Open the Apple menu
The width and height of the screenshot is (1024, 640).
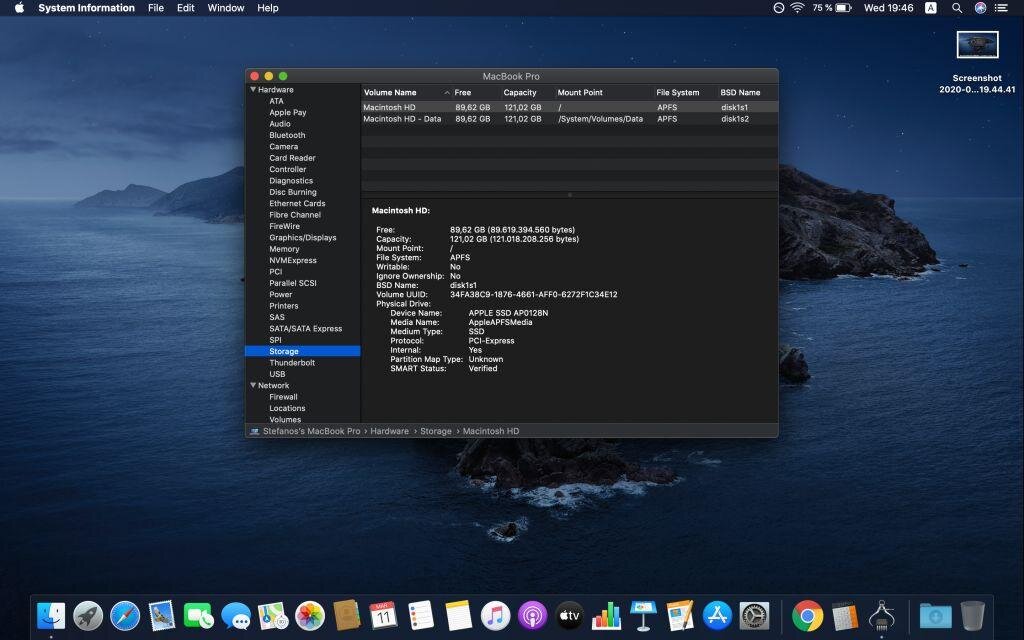pos(19,8)
